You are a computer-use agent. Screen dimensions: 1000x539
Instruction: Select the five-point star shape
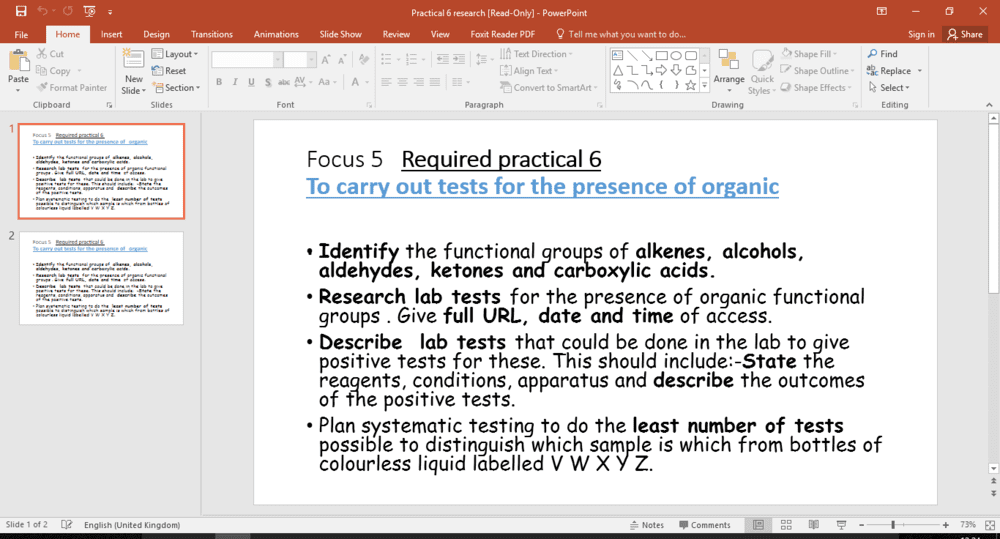[691, 85]
